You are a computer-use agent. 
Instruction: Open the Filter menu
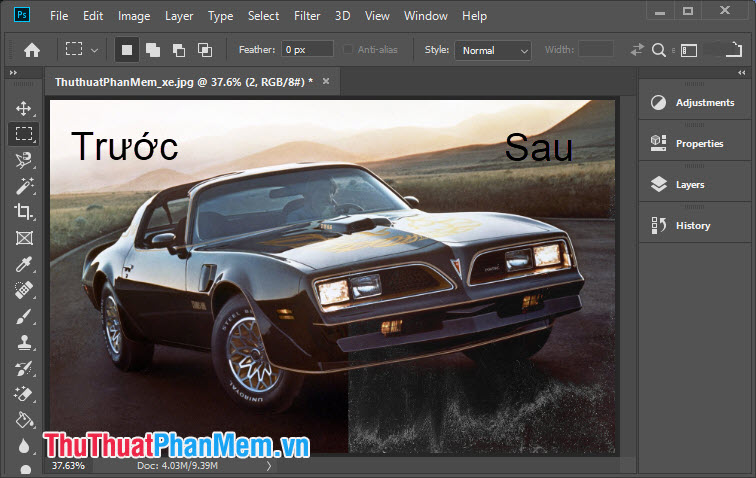pyautogui.click(x=307, y=16)
